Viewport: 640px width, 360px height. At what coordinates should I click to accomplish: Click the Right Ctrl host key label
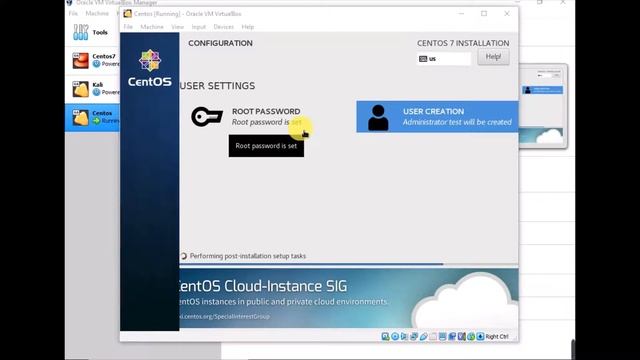tap(497, 337)
